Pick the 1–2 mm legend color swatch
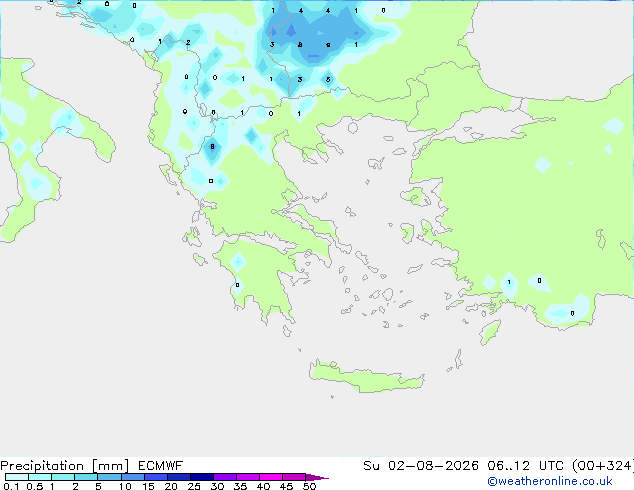The width and height of the screenshot is (634, 490). [x=63, y=477]
